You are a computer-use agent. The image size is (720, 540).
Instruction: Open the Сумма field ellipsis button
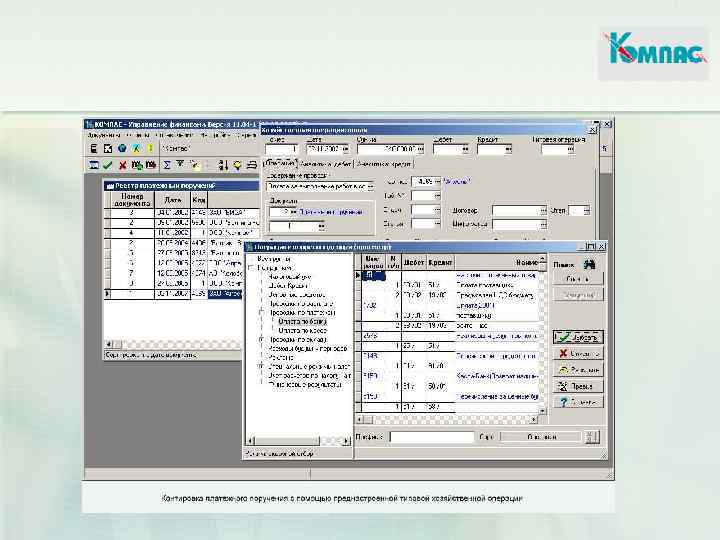(420, 149)
